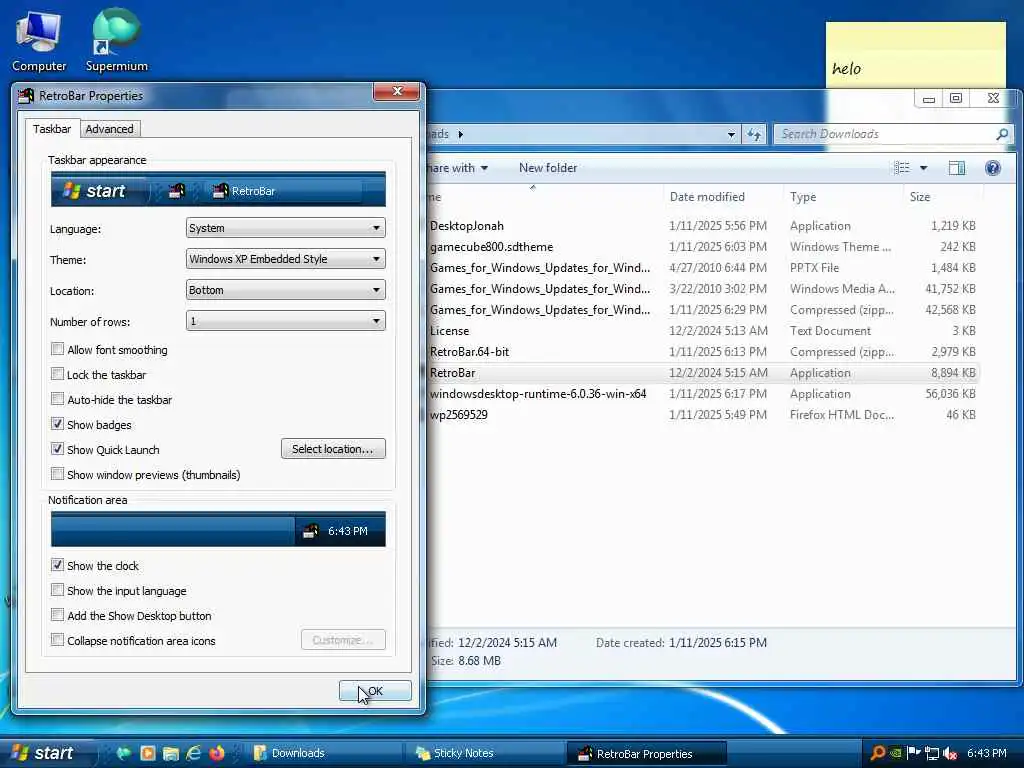The height and width of the screenshot is (768, 1024).
Task: Open the Number of rows dropdown
Action: (x=285, y=321)
